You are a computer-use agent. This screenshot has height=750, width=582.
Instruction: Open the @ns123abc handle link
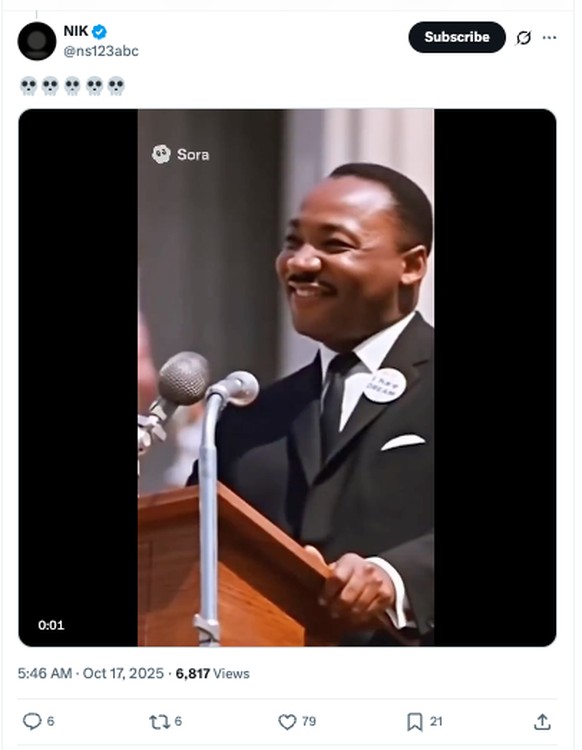click(x=101, y=51)
